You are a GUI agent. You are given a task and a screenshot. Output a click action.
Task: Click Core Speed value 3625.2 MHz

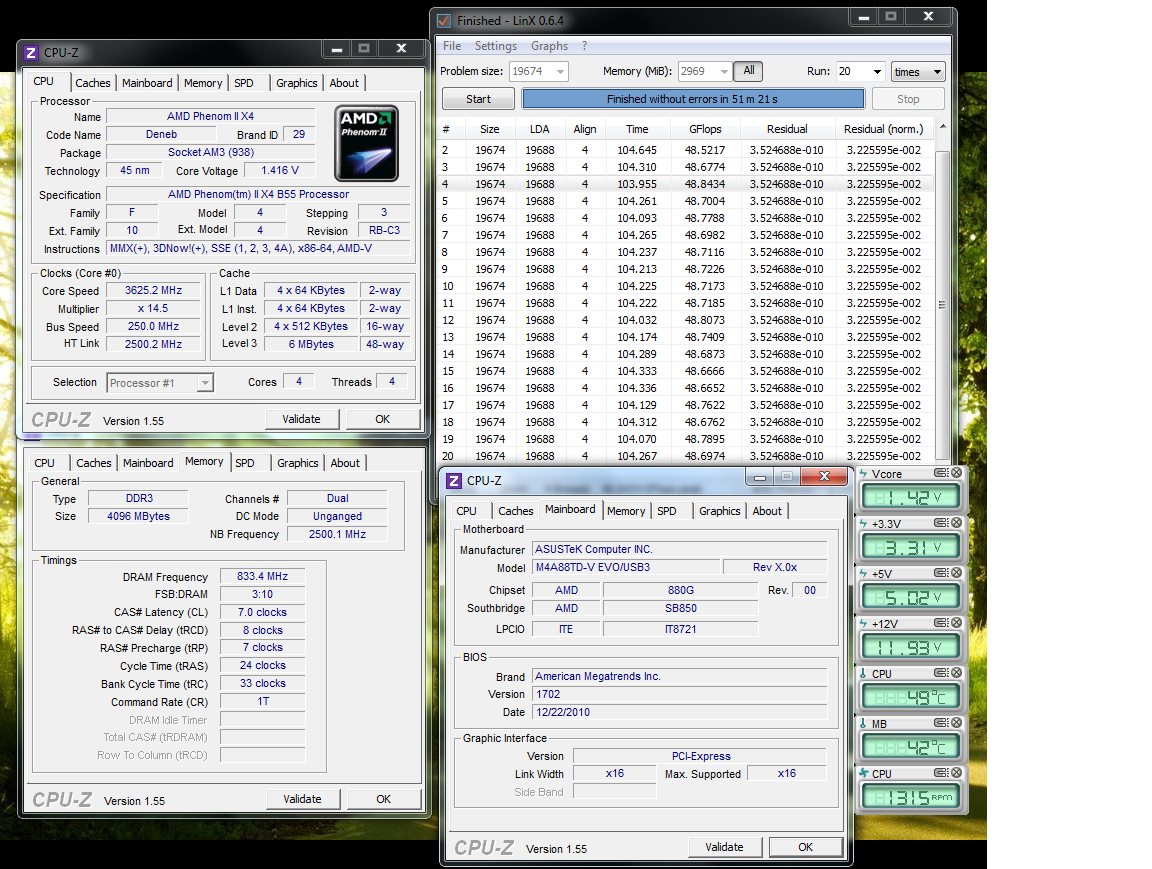[154, 290]
